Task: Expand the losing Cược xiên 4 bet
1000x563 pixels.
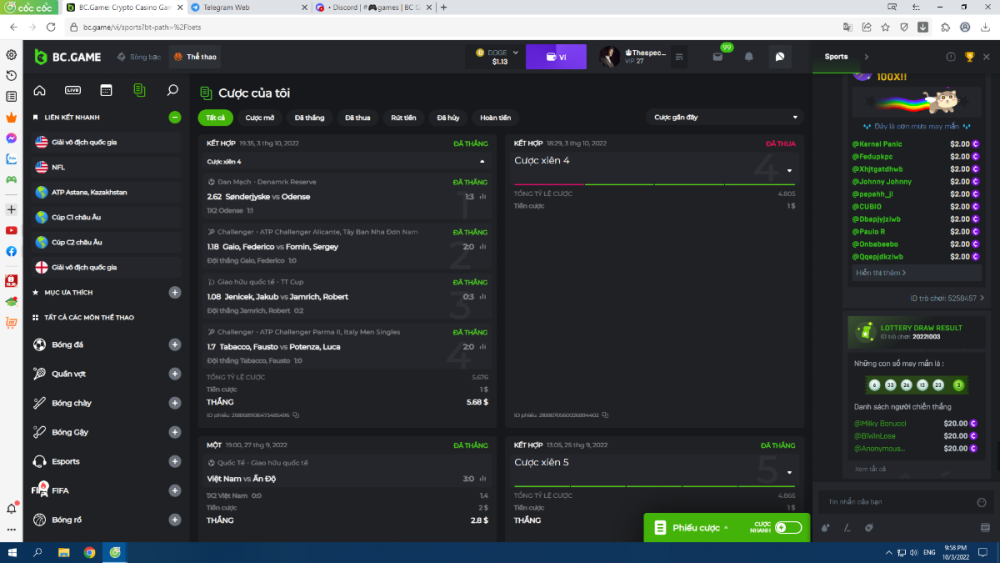Action: 790,171
